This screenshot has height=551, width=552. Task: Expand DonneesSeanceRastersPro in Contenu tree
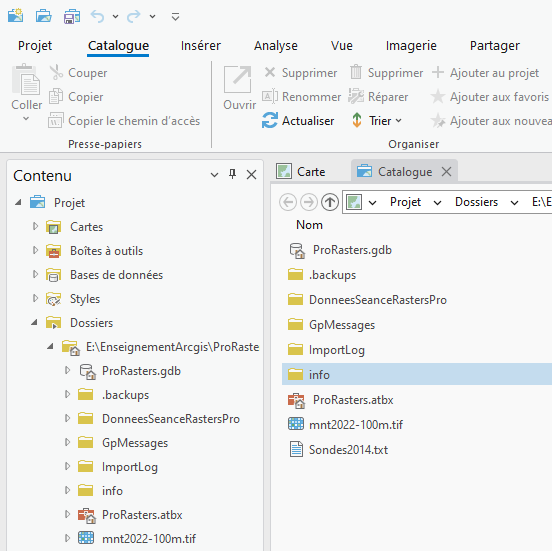click(67, 418)
